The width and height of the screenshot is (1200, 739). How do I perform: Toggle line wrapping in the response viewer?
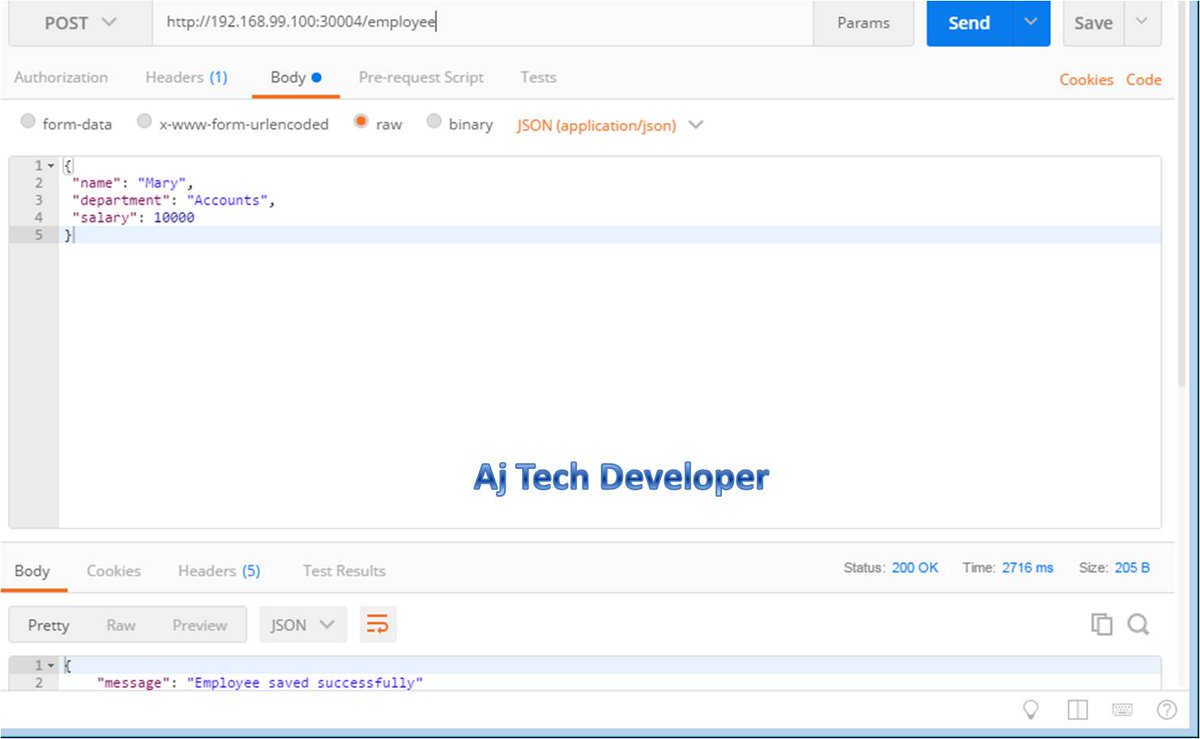[378, 623]
